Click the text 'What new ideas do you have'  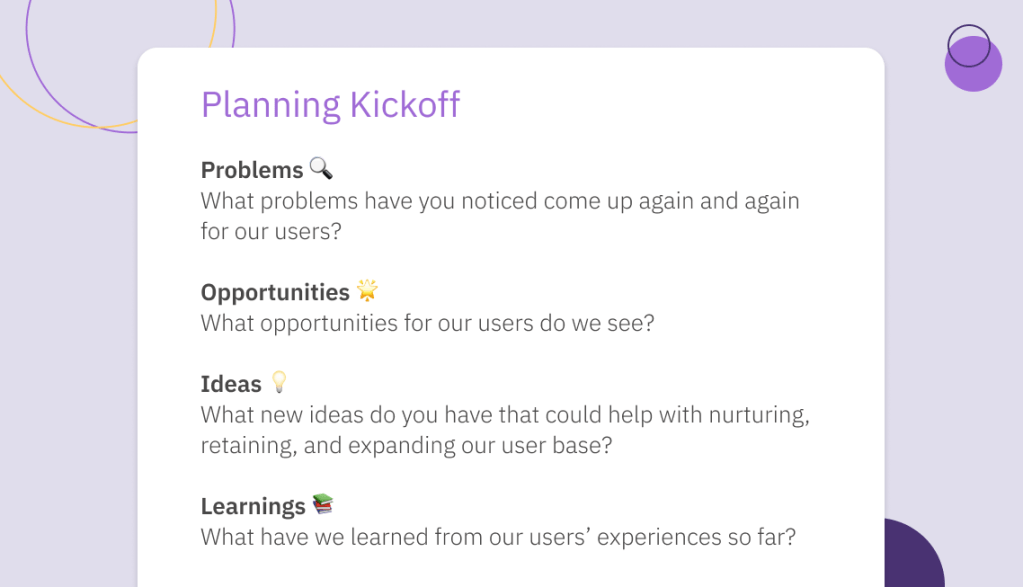pos(346,415)
